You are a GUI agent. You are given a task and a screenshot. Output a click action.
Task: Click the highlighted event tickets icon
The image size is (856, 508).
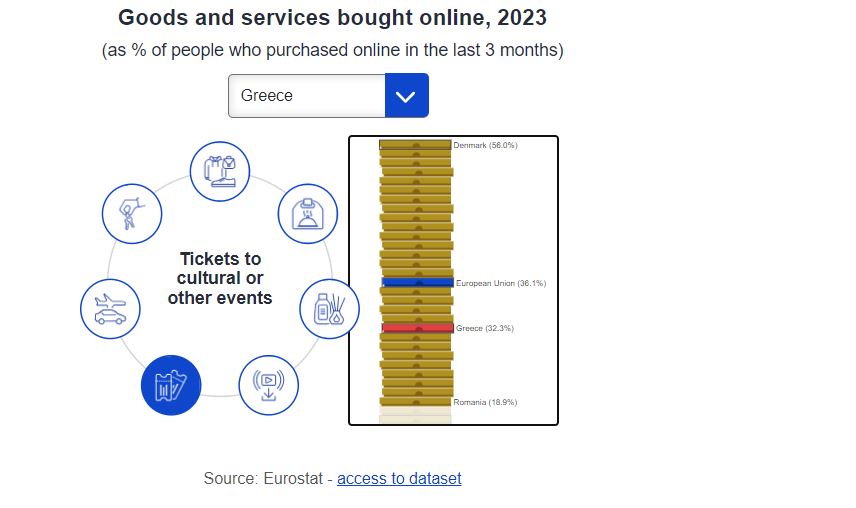(171, 385)
